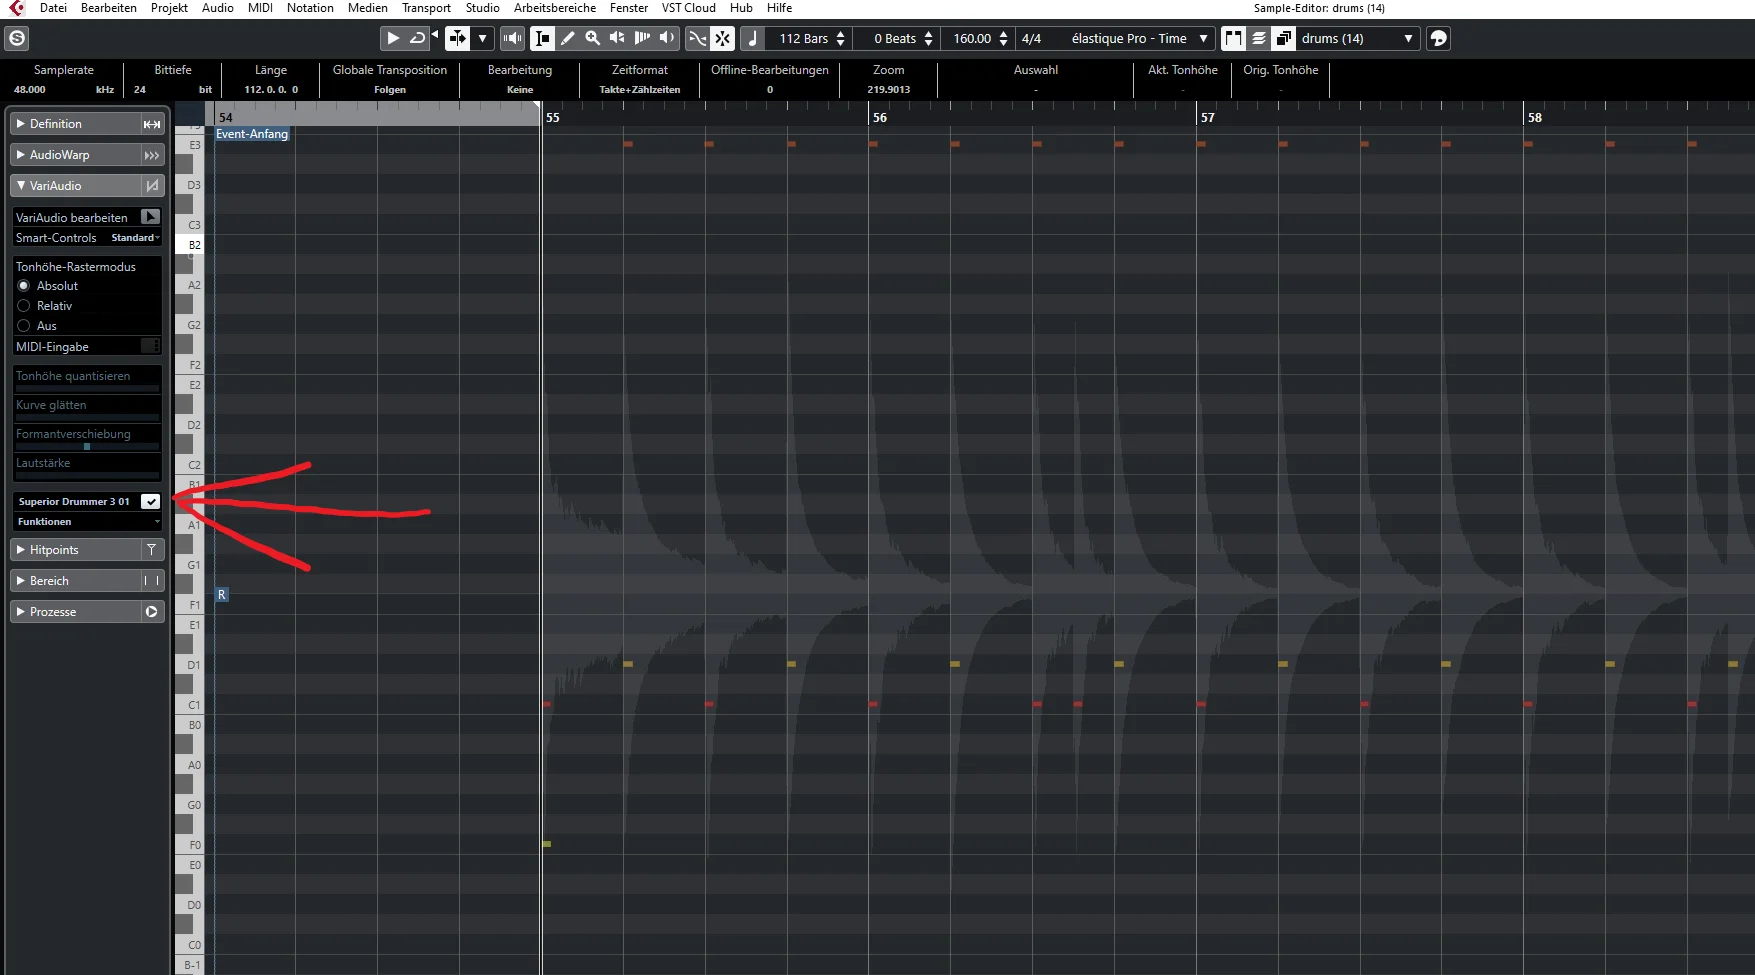
Task: Click the Play audio button in toolbar
Action: click(392, 38)
